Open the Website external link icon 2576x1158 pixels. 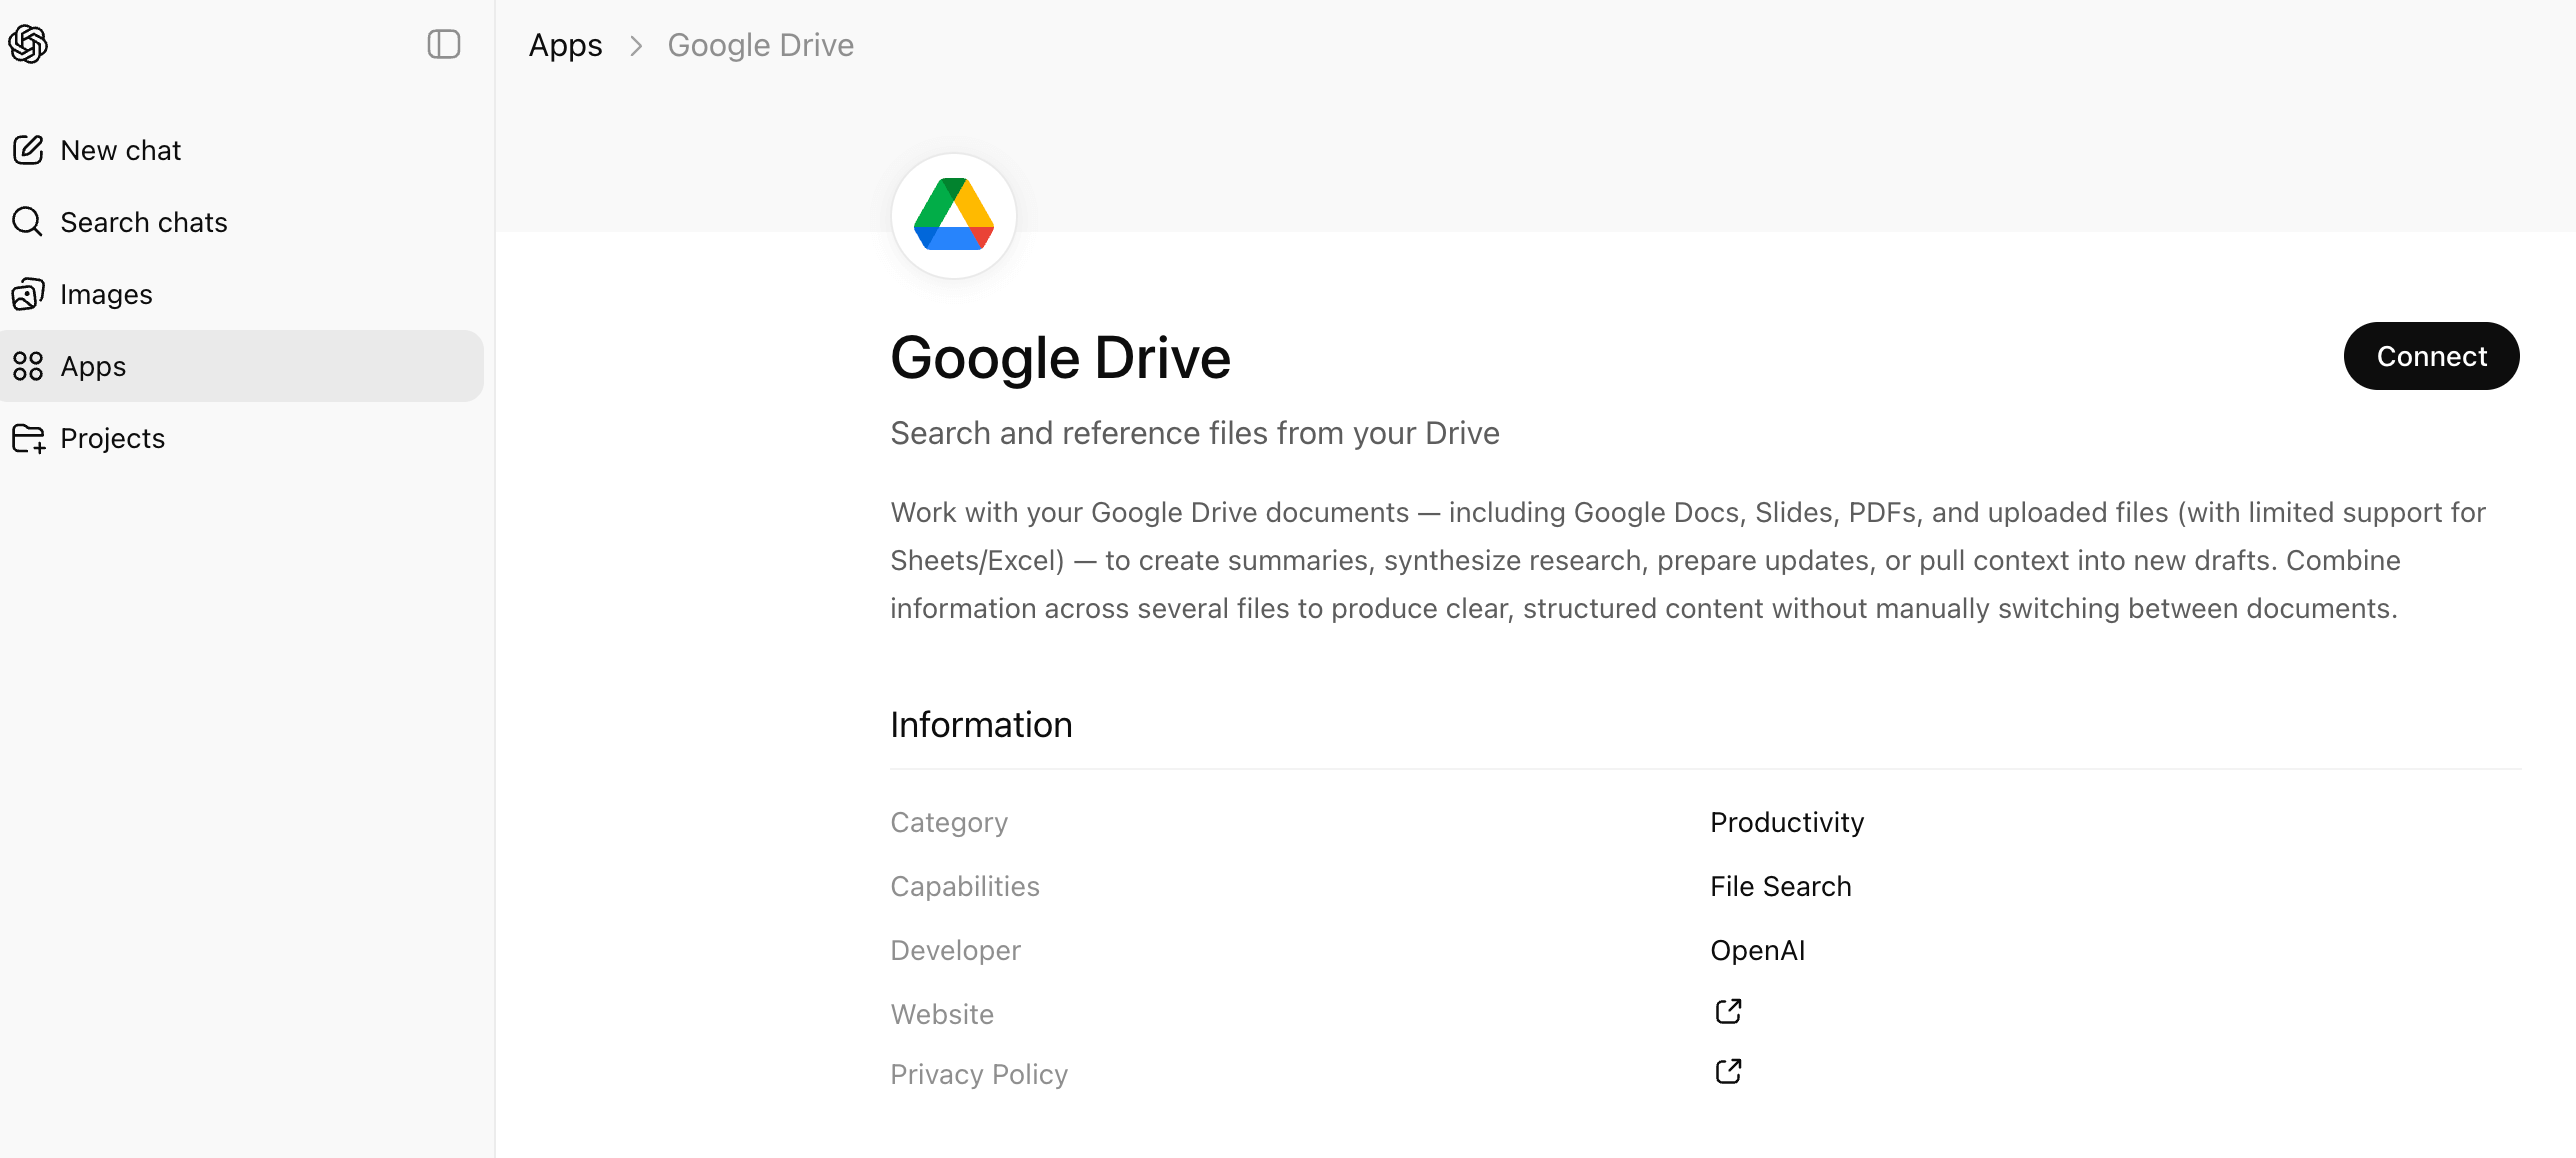point(1728,1012)
